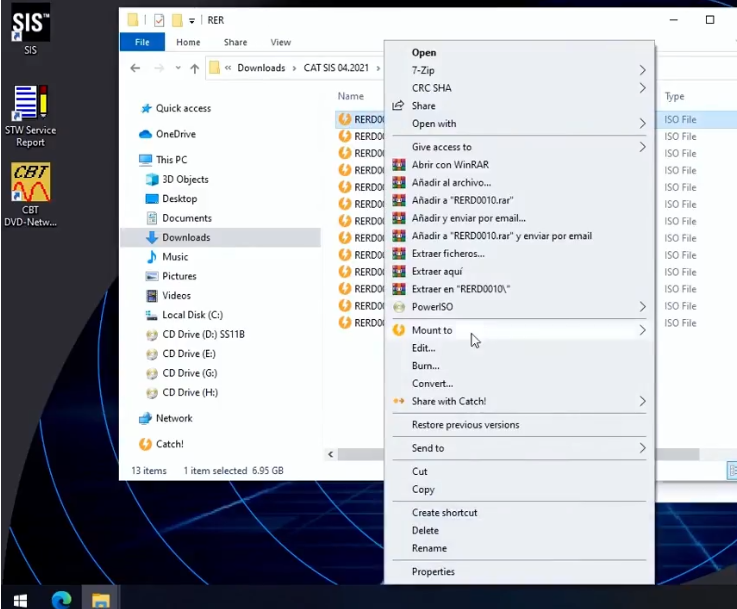Open the Home ribbon tab

click(188, 42)
